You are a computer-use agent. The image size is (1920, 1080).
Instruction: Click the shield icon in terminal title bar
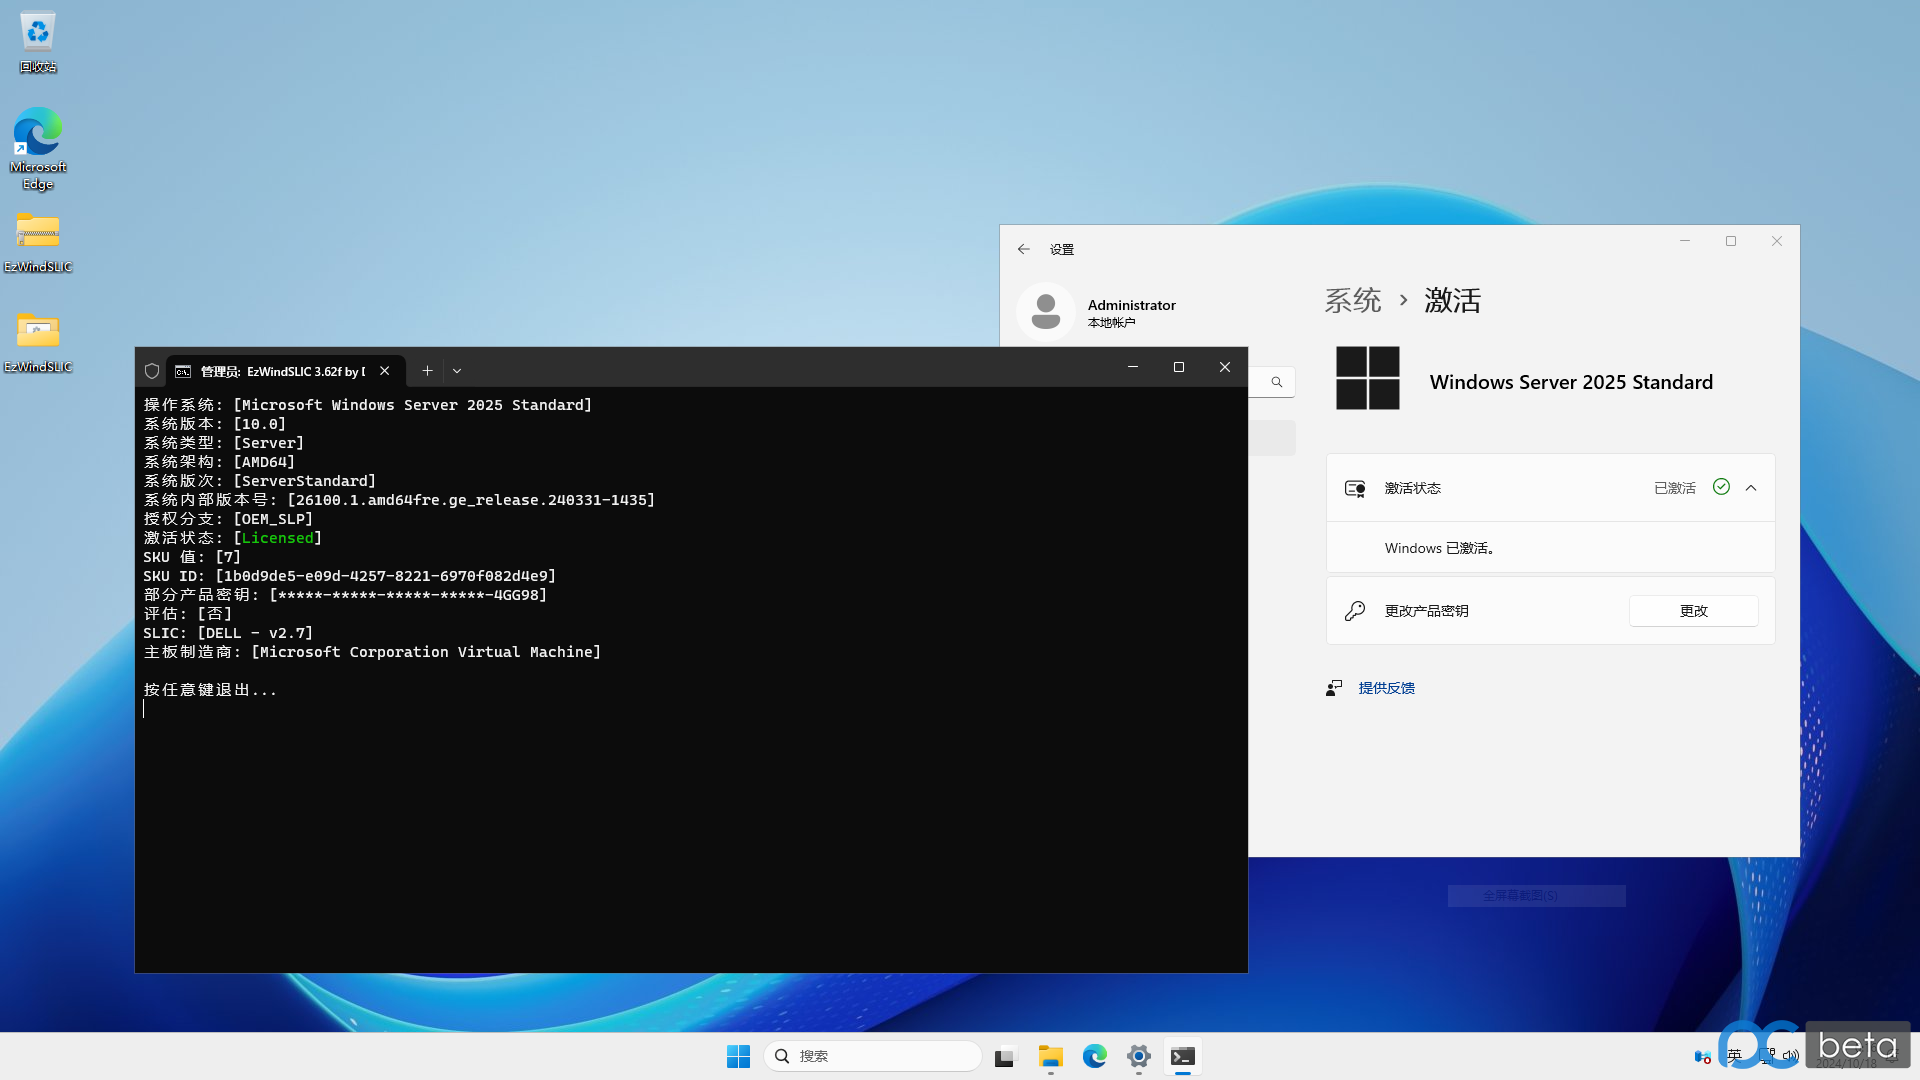tap(152, 371)
